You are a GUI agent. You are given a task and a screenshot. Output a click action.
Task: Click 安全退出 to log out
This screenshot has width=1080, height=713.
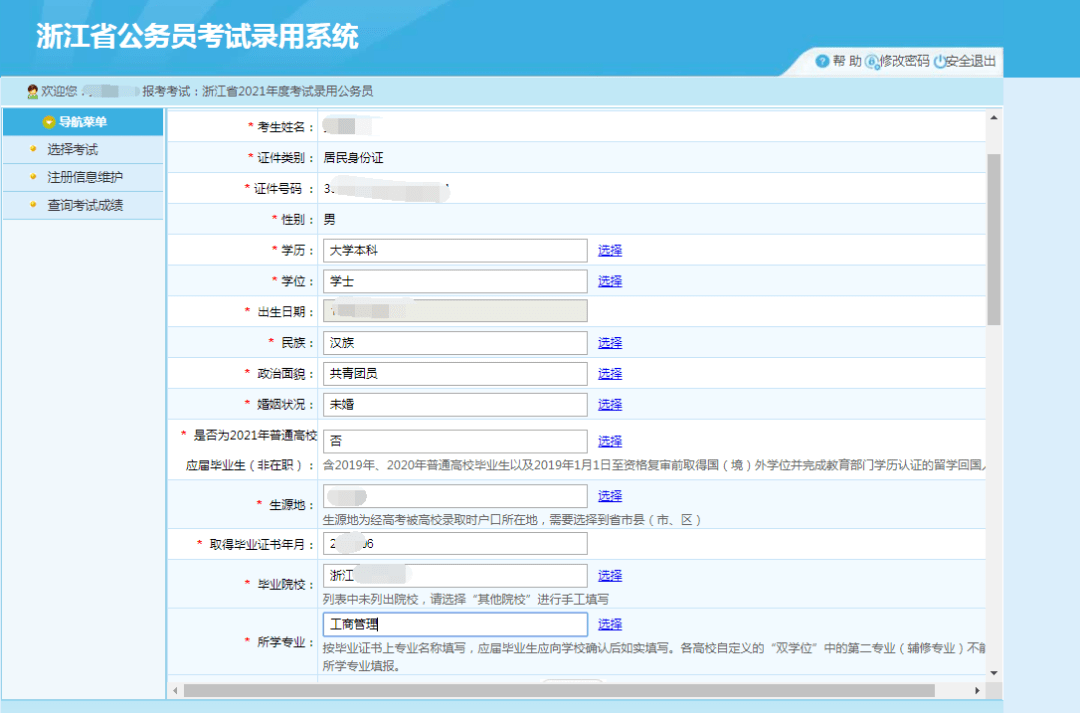pyautogui.click(x=971, y=61)
